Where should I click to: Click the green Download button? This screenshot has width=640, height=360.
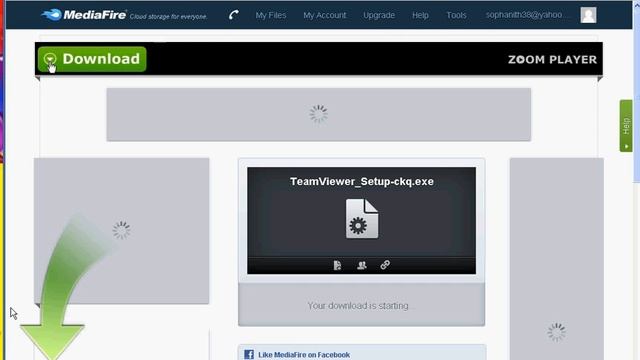tap(92, 59)
